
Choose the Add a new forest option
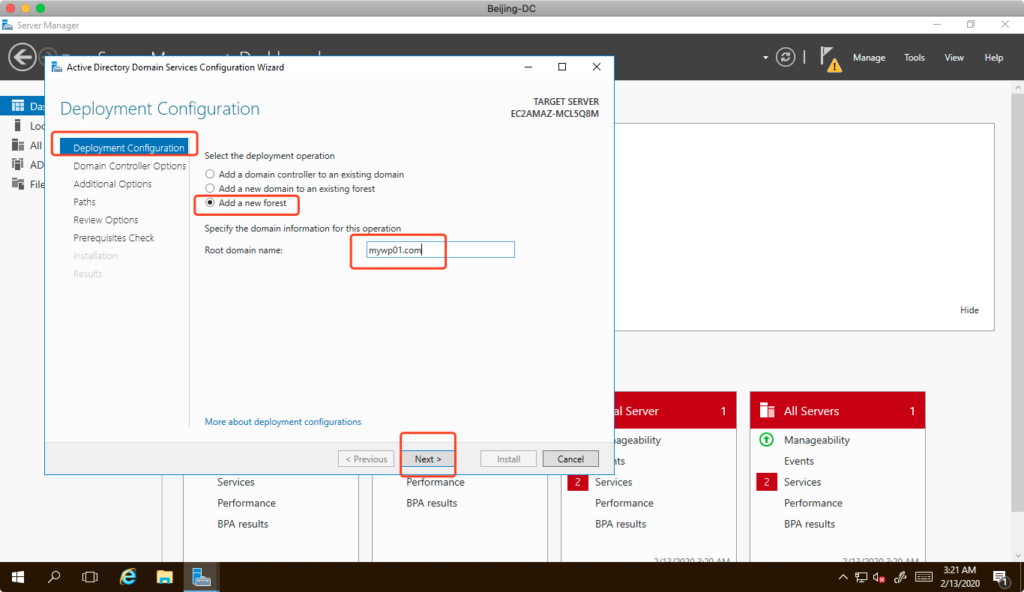tap(210, 203)
